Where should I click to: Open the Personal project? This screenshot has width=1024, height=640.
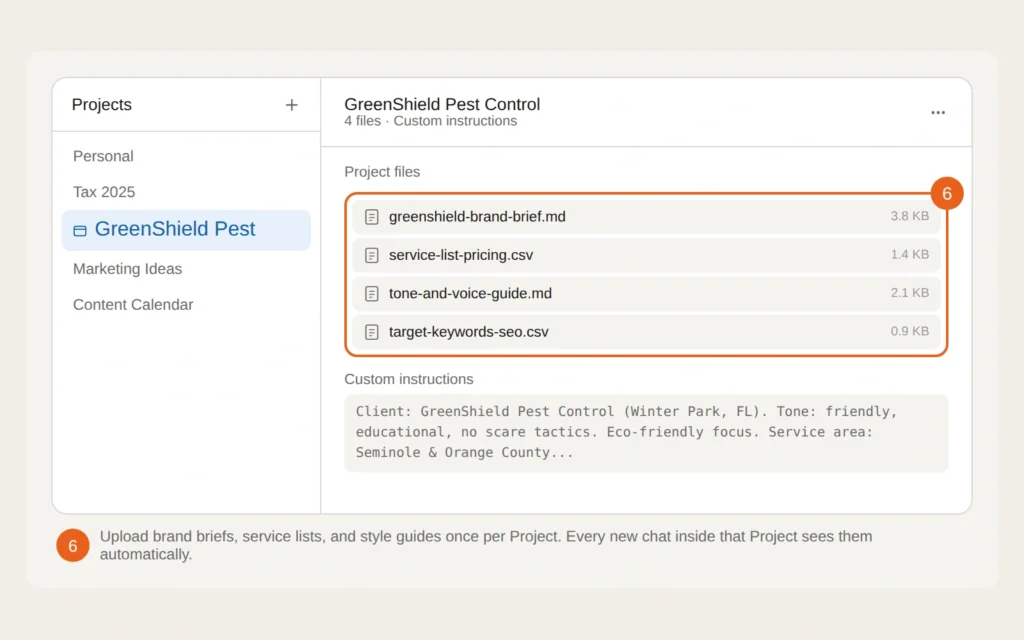(x=103, y=156)
